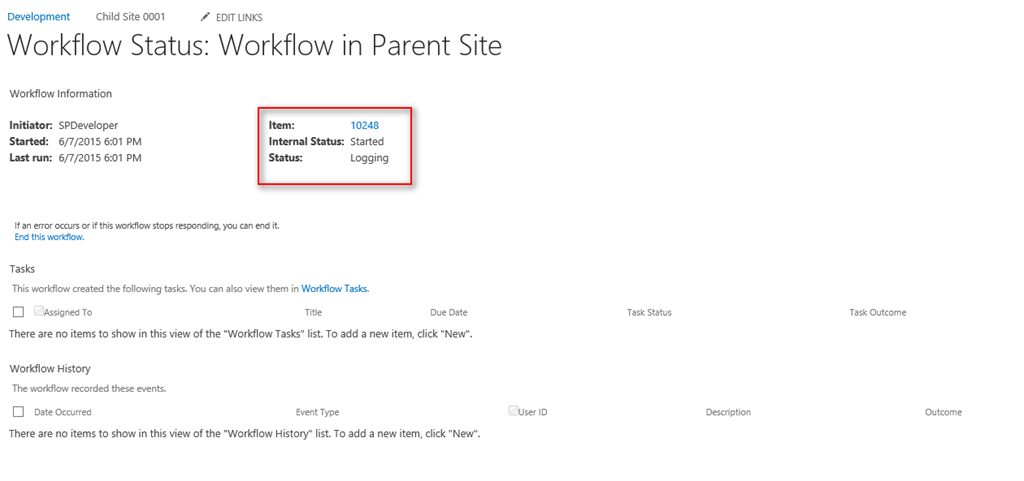Click End this workflow link
Image resolution: width=1024 pixels, height=481 pixels.
49,237
